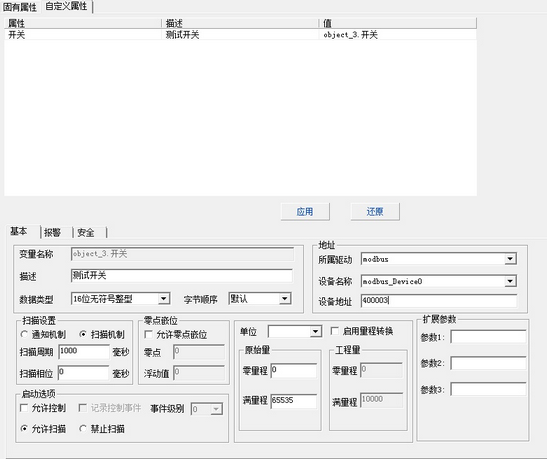Enable the 允许零点嵌位 checkbox
547x459 pixels.
[x=148, y=334]
